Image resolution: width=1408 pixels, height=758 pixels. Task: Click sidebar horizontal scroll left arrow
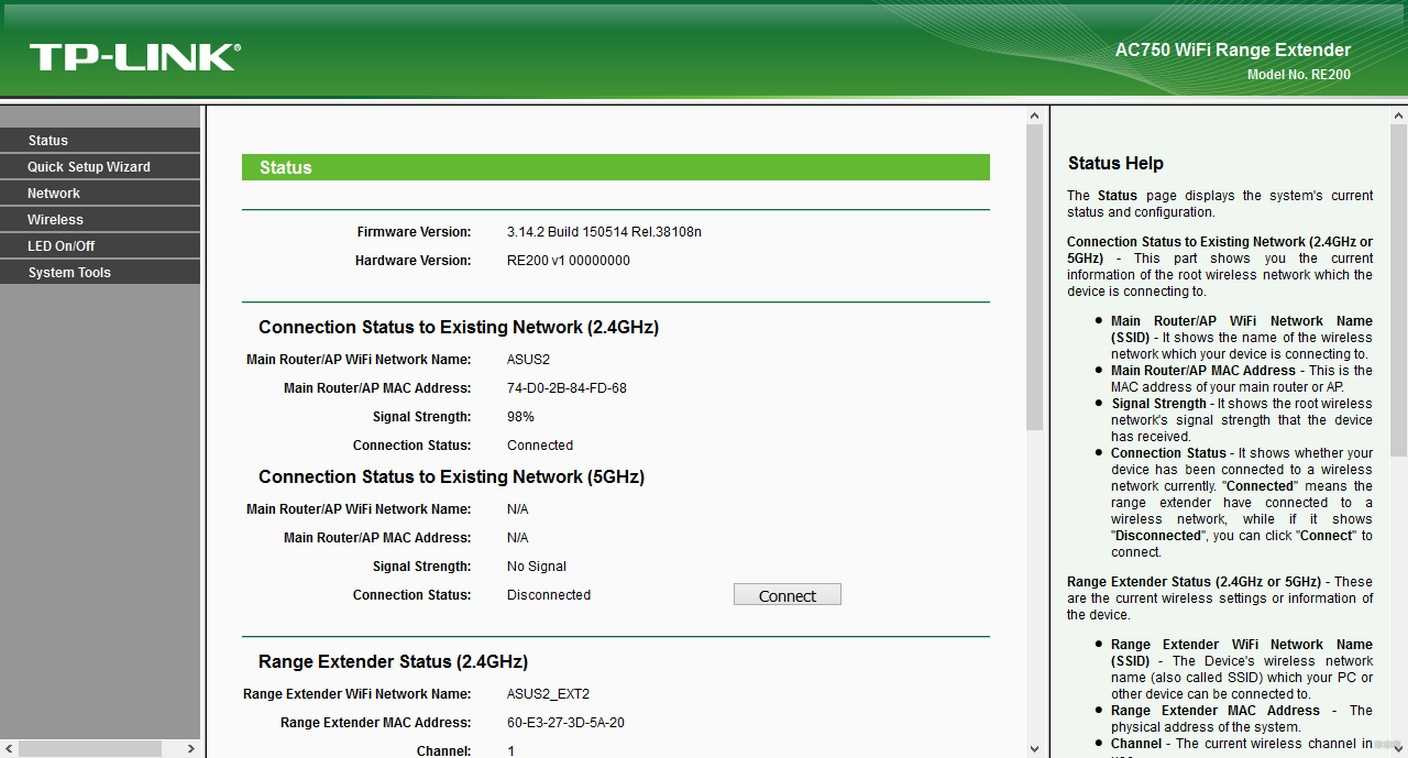9,748
